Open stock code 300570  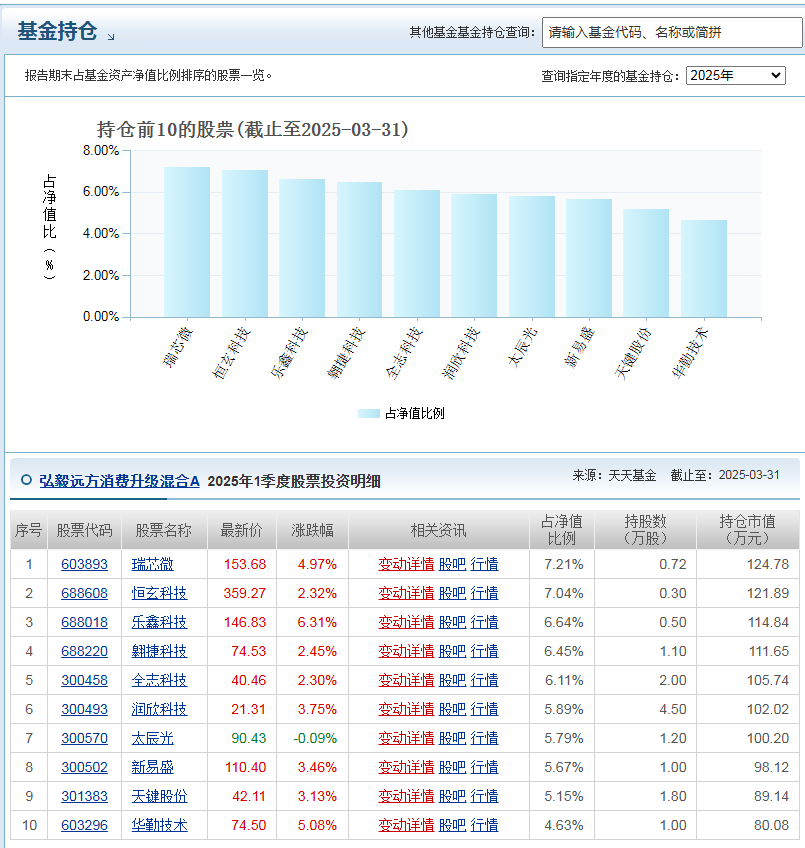(x=84, y=738)
